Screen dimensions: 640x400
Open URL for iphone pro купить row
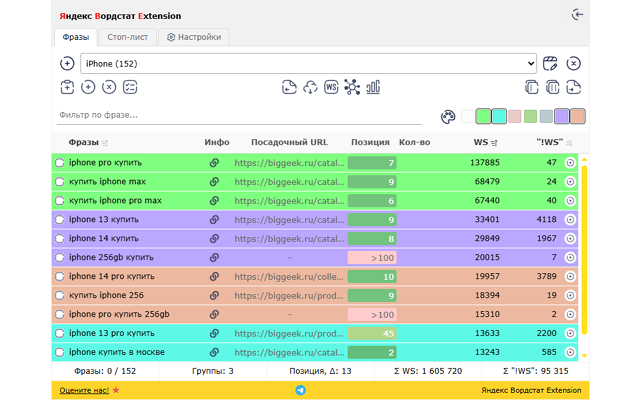[x=289, y=163]
